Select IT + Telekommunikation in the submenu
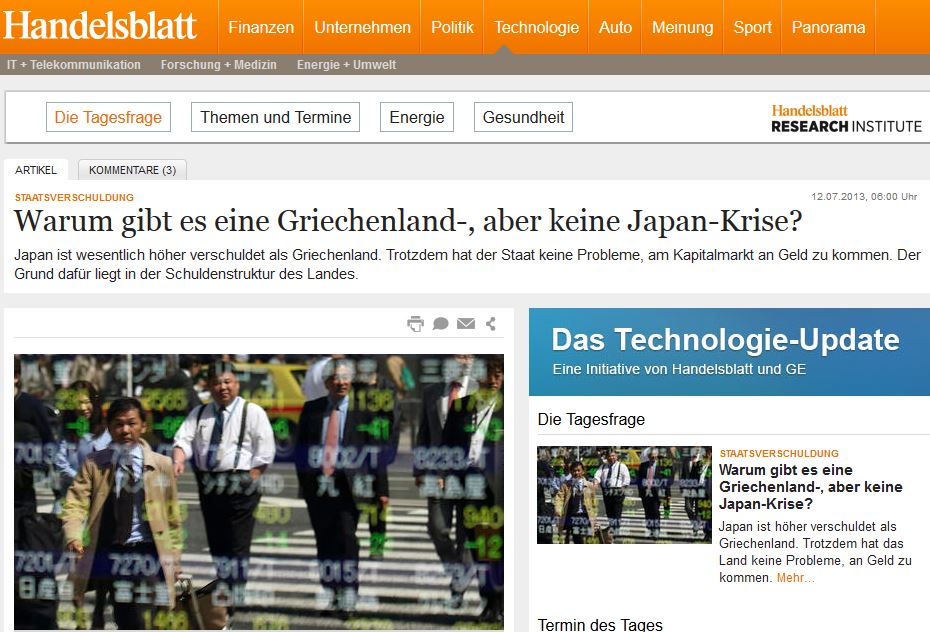930x632 pixels. [x=71, y=64]
